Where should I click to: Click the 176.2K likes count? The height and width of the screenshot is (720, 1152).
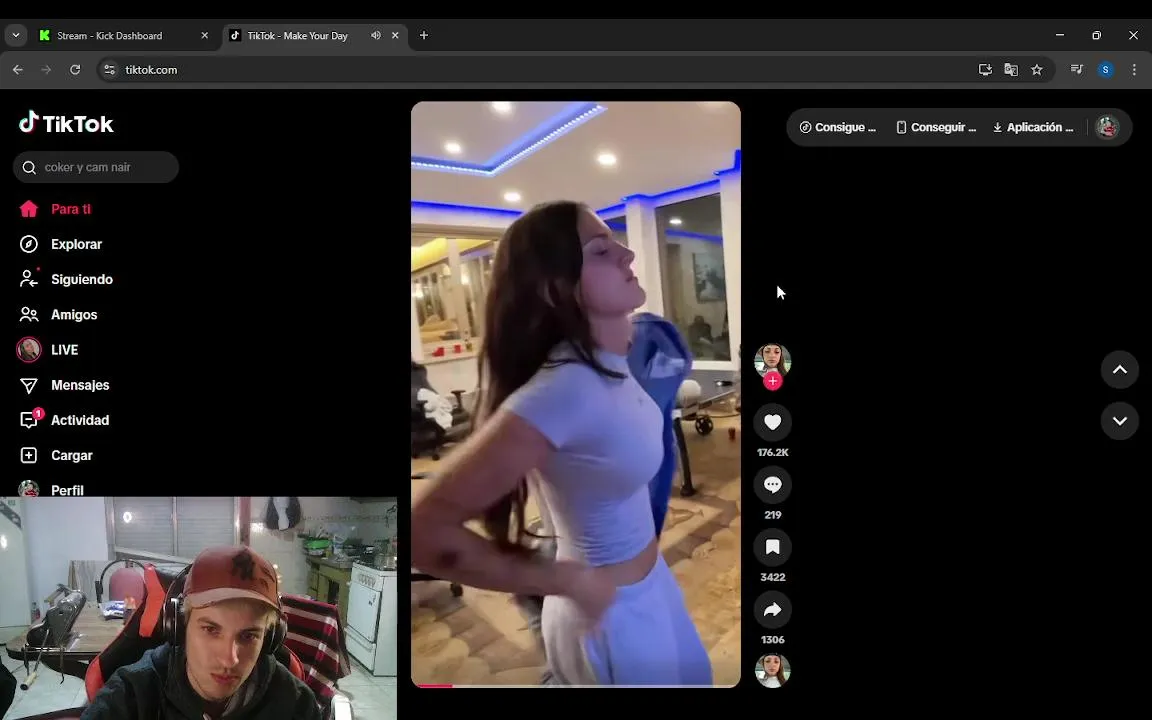point(772,453)
